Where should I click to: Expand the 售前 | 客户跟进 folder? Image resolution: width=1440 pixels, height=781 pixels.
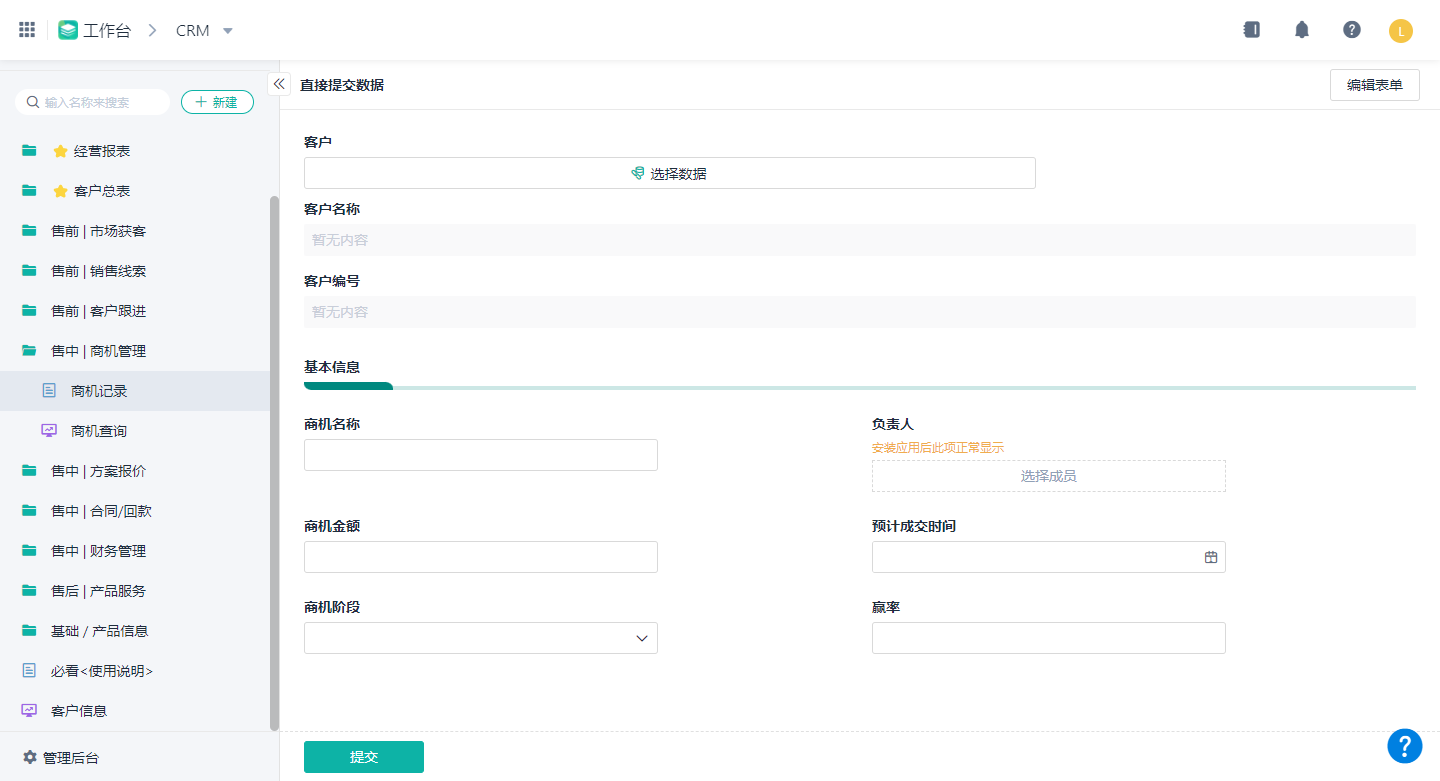coord(135,311)
